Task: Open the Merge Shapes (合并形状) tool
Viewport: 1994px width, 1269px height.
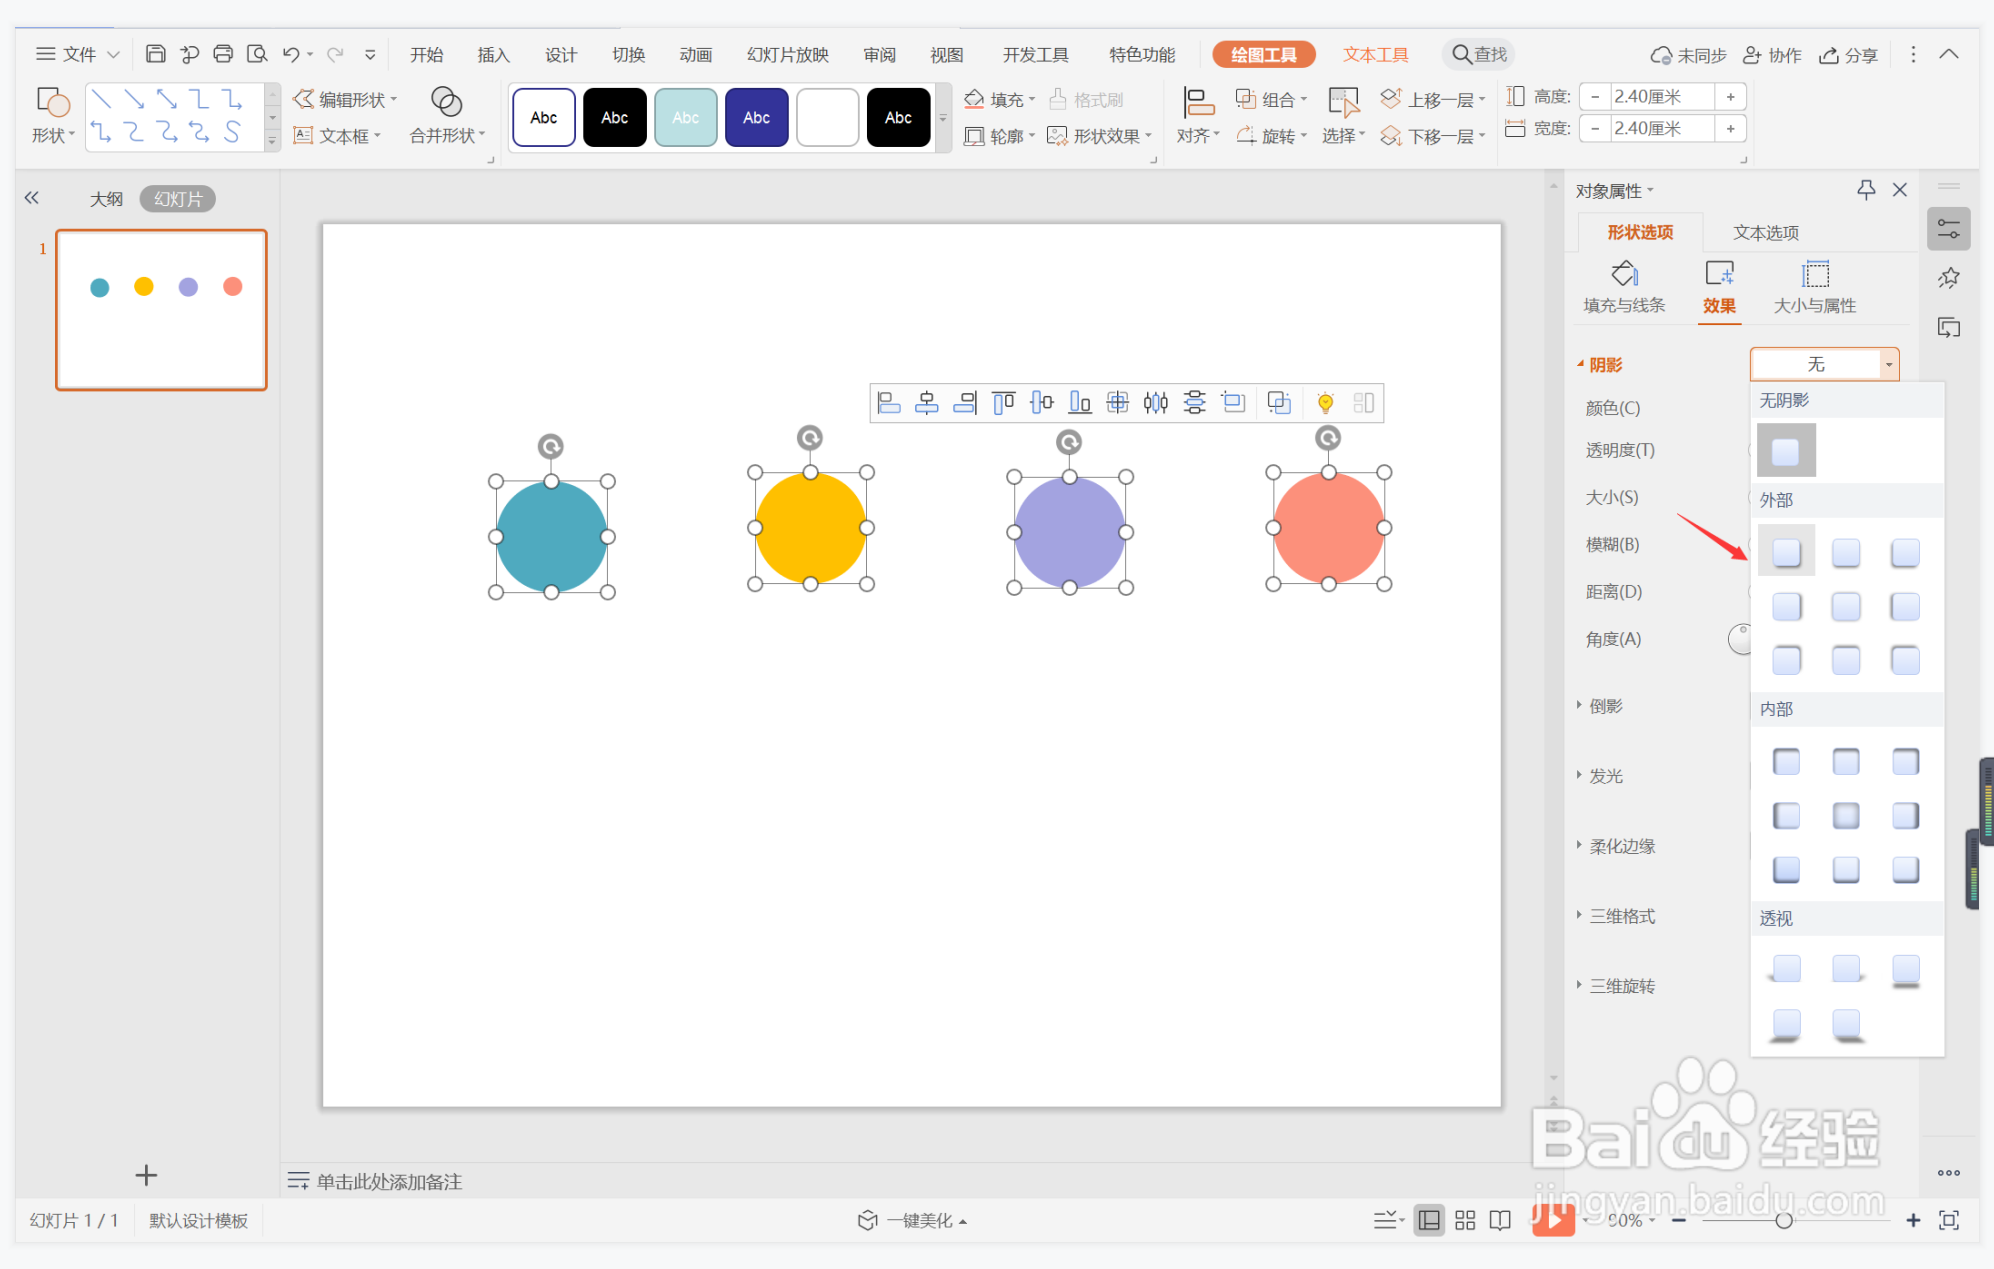Action: [446, 115]
